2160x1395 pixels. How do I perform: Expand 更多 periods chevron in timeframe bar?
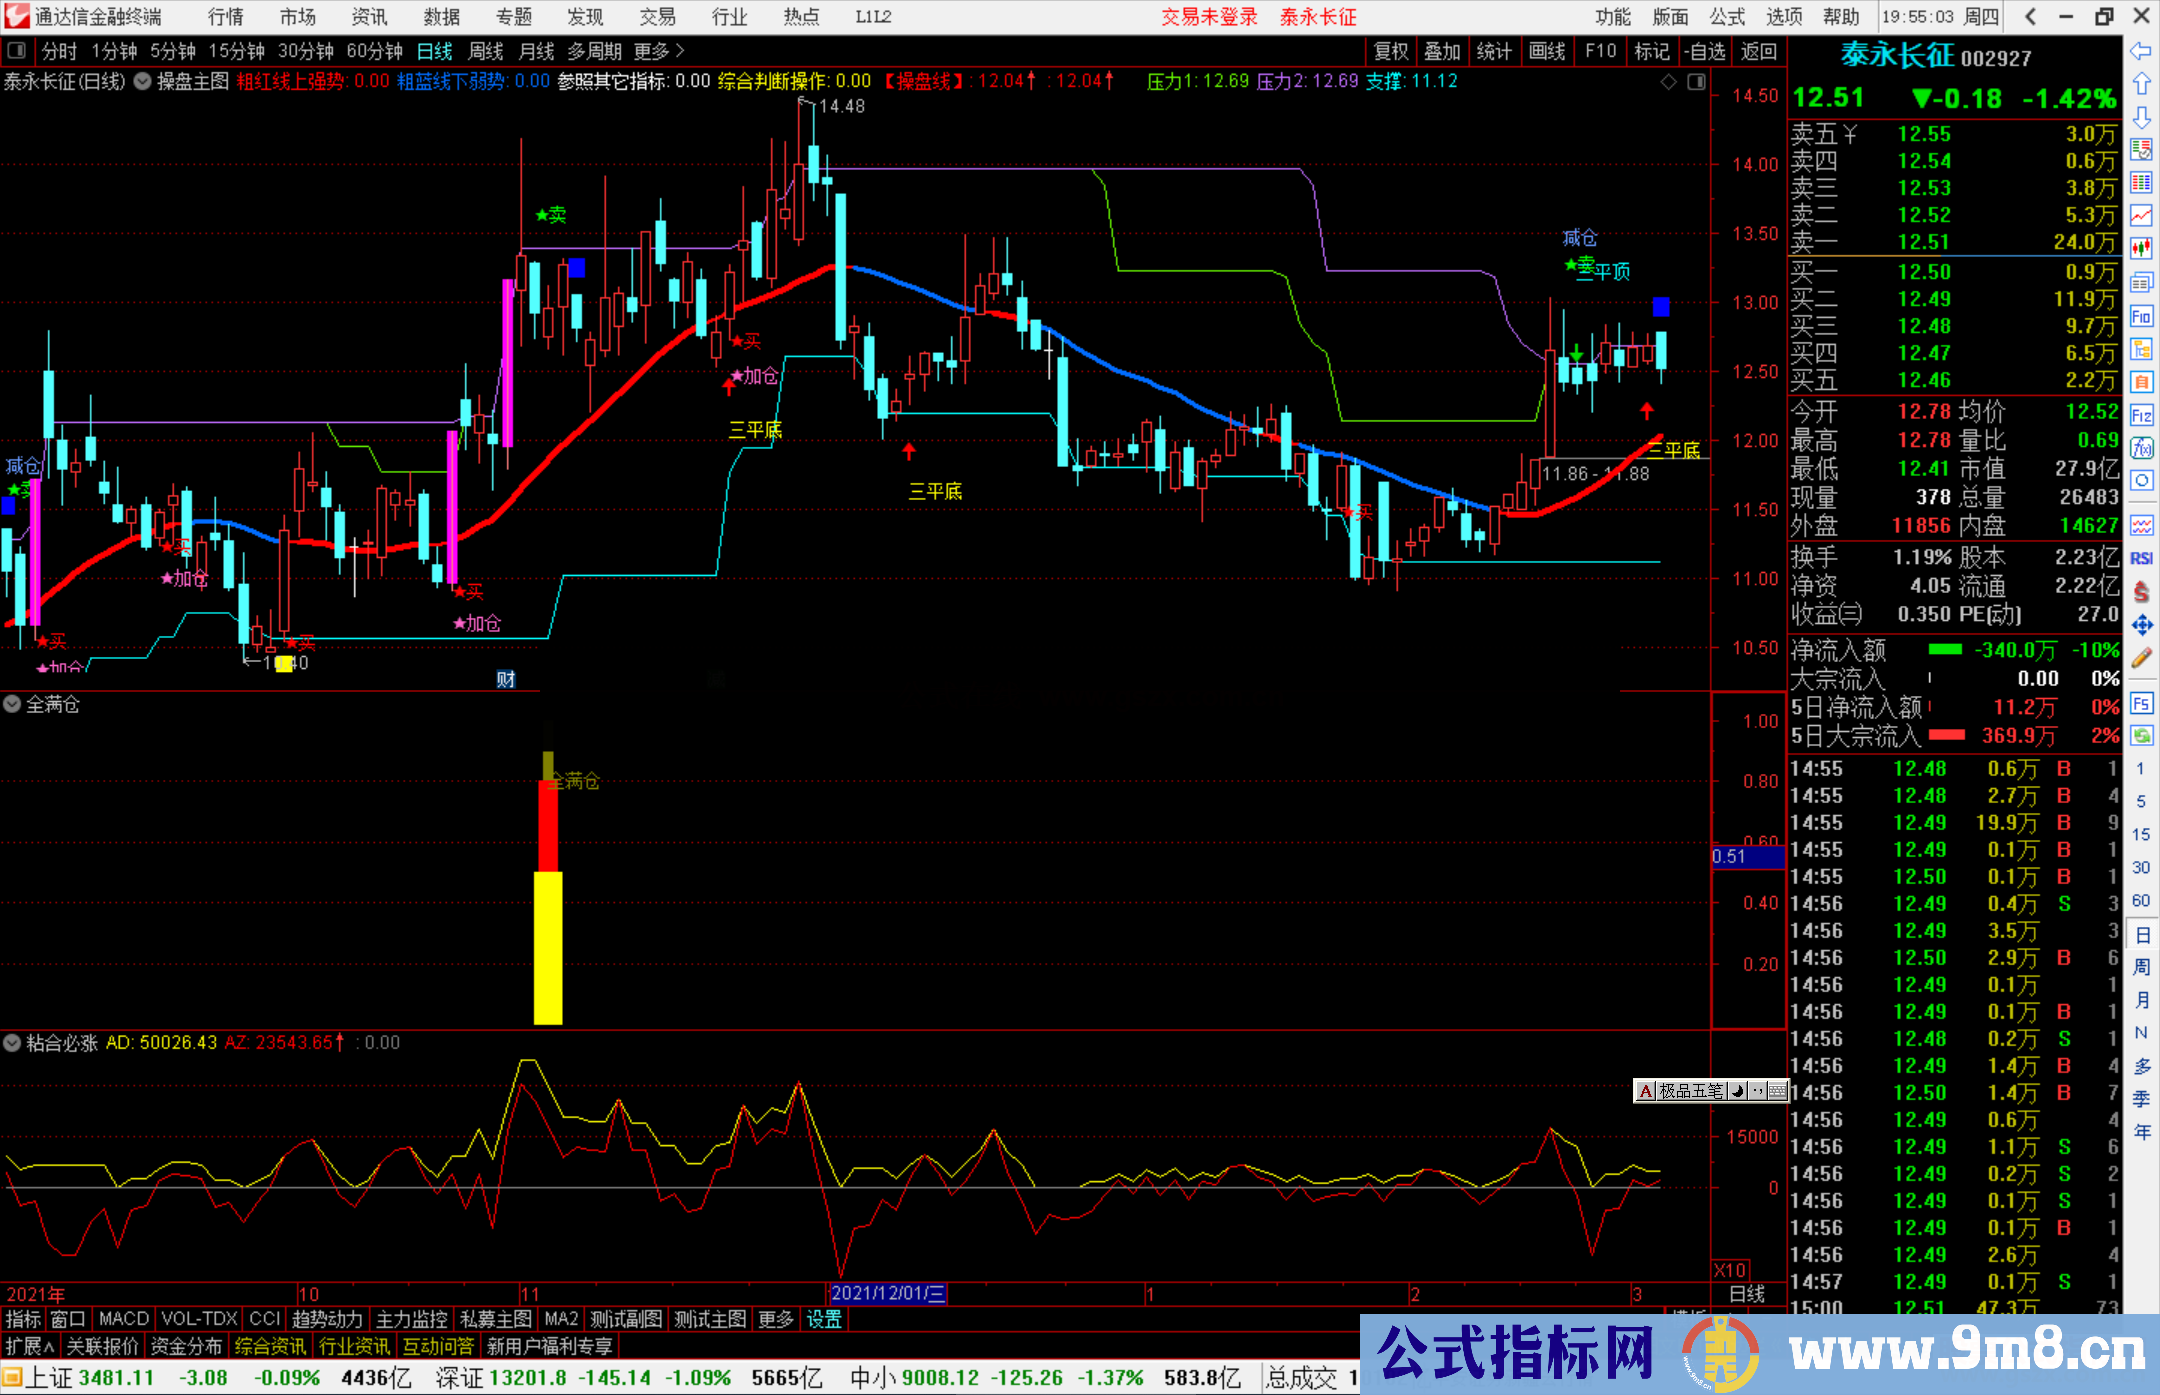[679, 51]
